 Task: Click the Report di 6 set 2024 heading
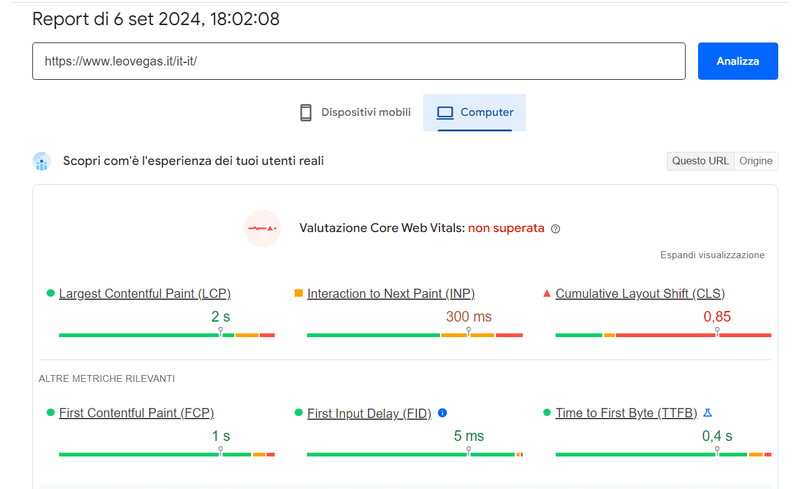(x=156, y=19)
